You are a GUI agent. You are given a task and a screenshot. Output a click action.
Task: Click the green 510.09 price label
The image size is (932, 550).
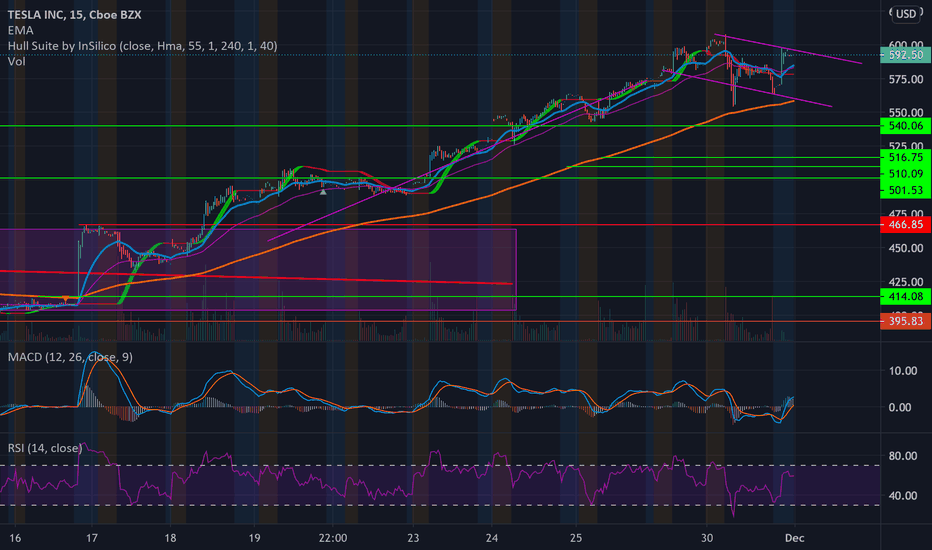(905, 174)
